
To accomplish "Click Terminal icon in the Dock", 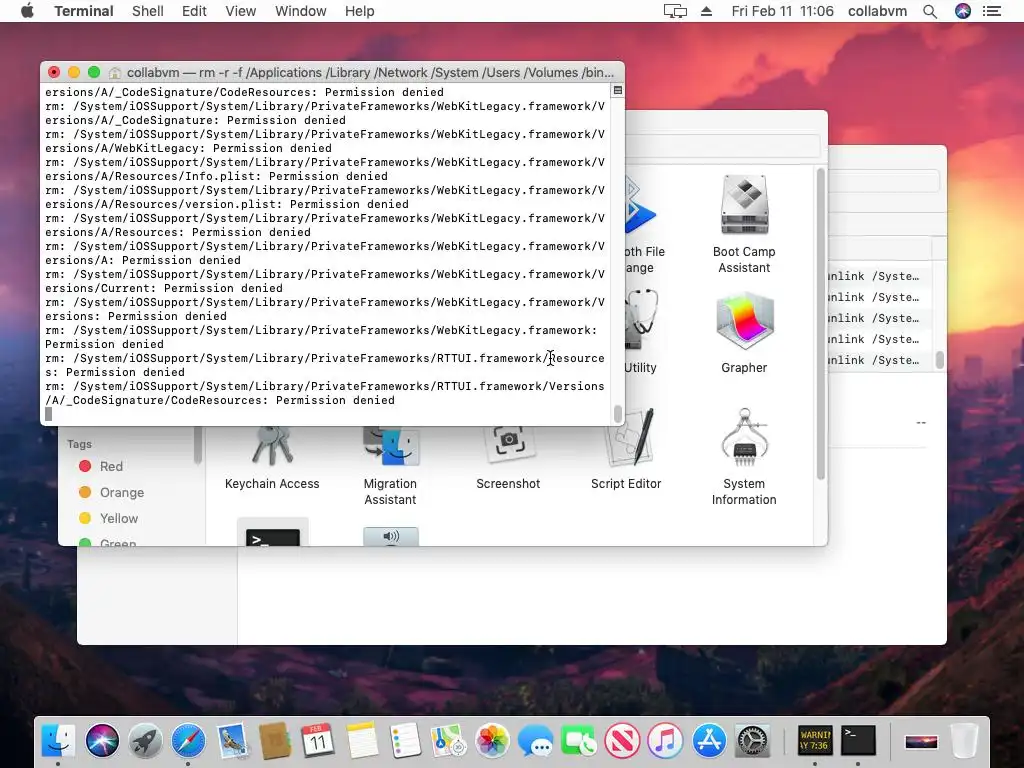I will pyautogui.click(x=857, y=741).
